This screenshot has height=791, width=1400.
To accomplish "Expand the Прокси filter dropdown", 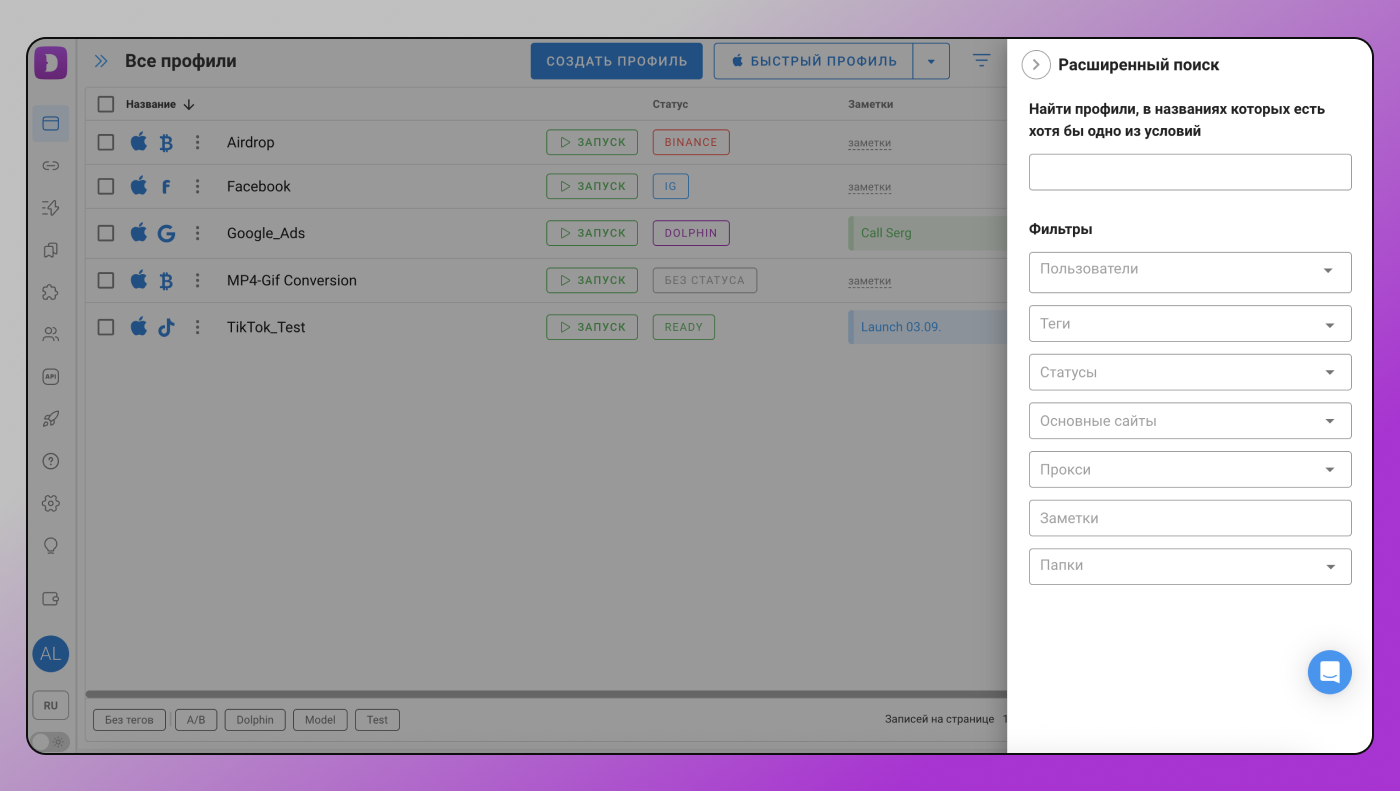I will pyautogui.click(x=1189, y=470).
